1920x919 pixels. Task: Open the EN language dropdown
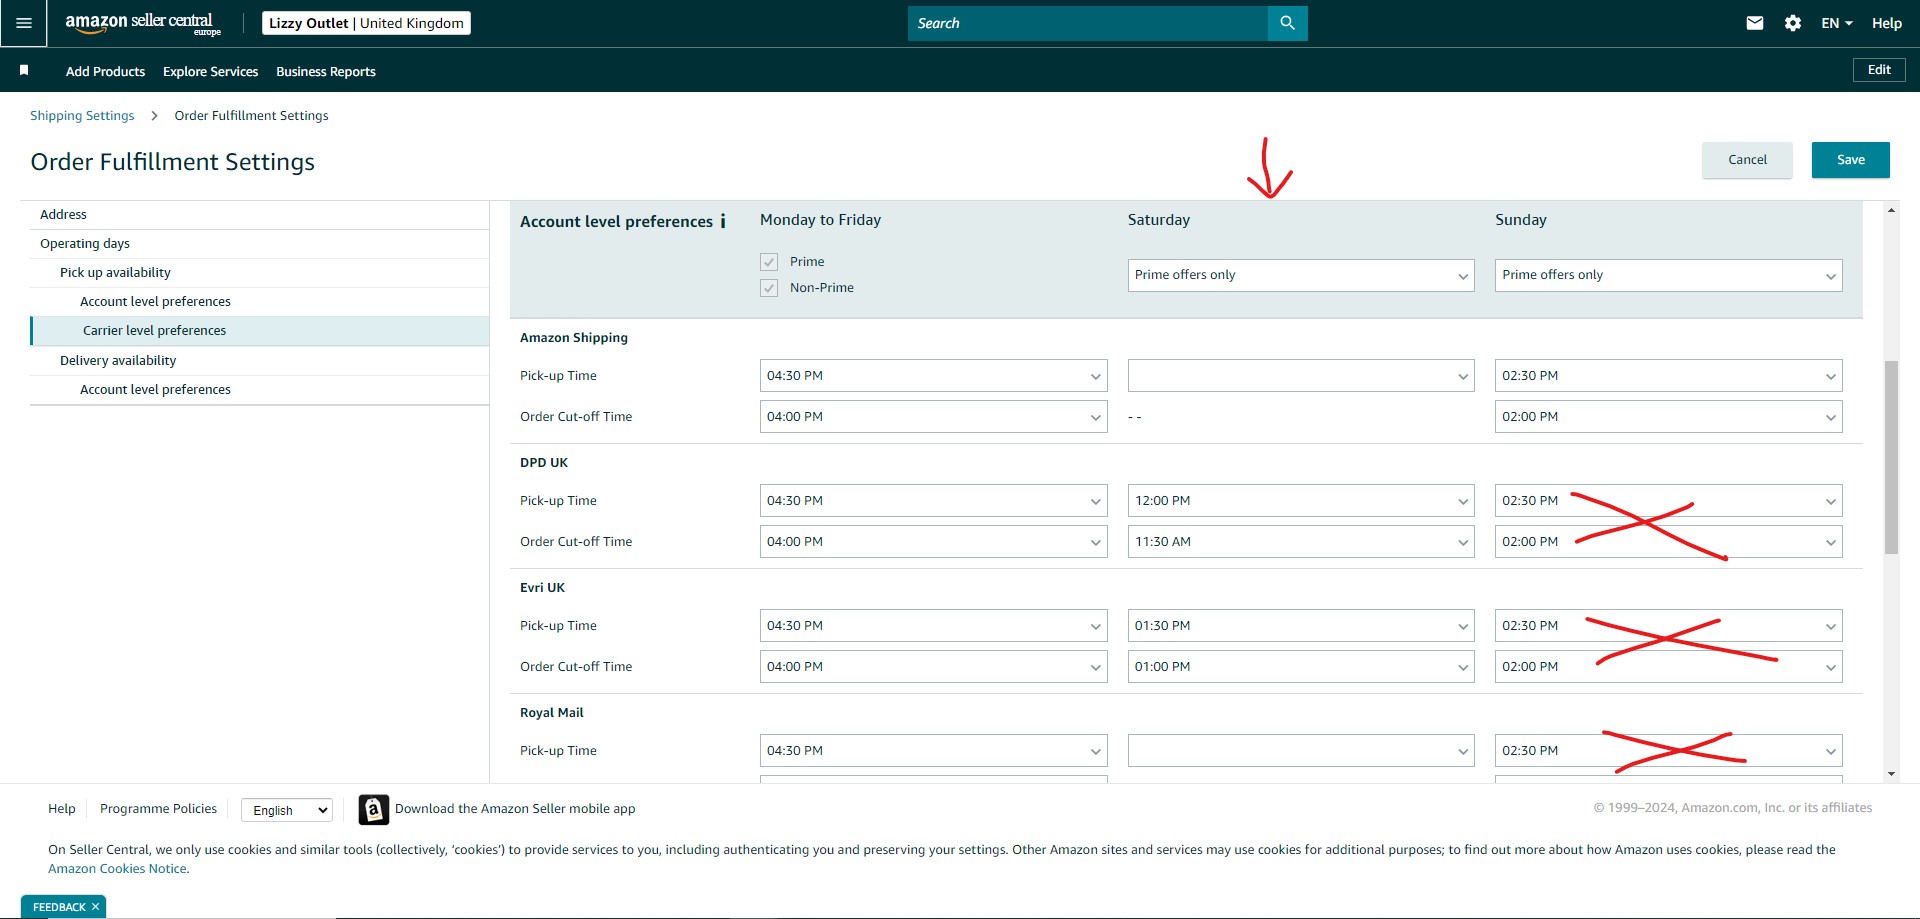coord(1837,23)
